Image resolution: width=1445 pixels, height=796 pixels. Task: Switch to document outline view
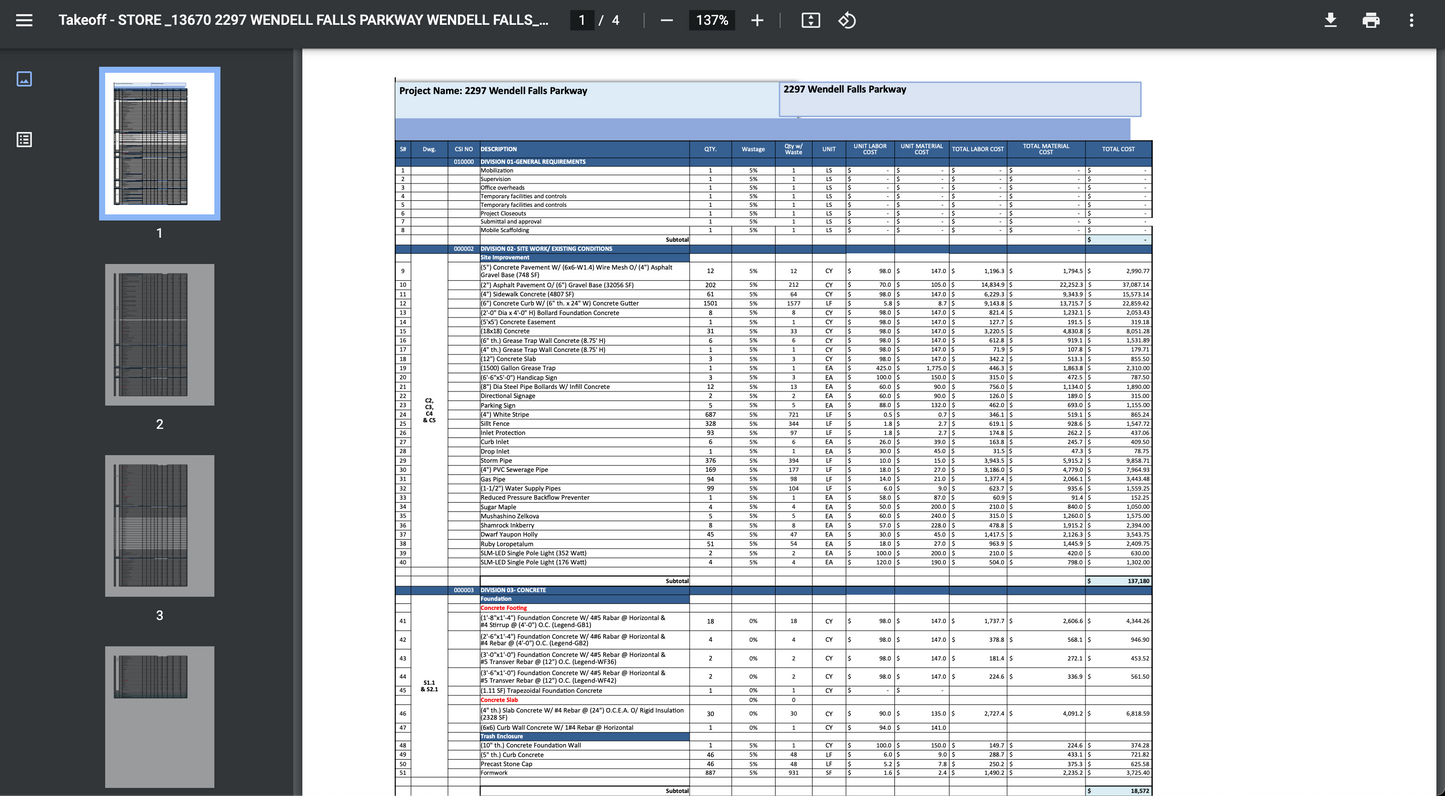pos(25,140)
